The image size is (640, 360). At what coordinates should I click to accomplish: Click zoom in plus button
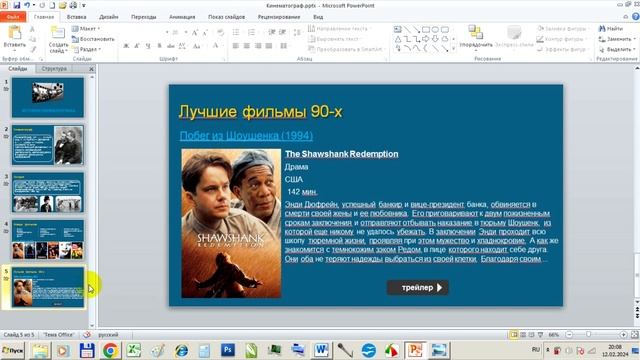[x=623, y=335]
